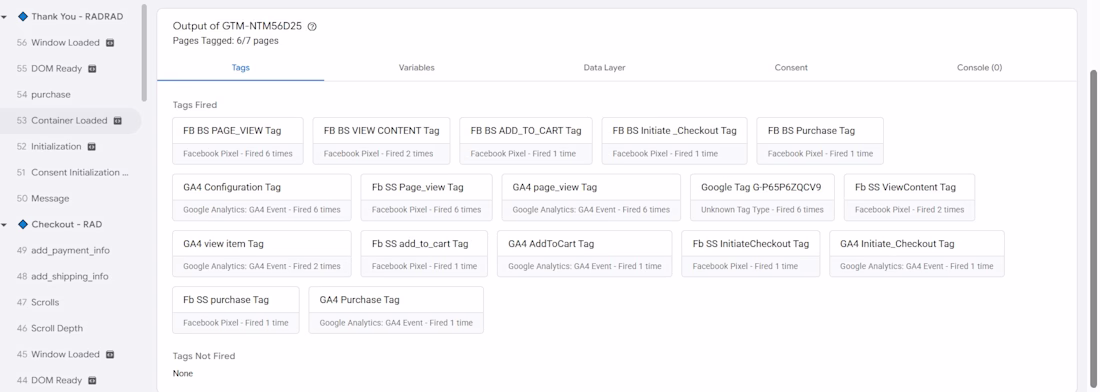Image resolution: width=1100 pixels, height=392 pixels.
Task: Open the GA4 AddToCart Tag card
Action: [585, 254]
